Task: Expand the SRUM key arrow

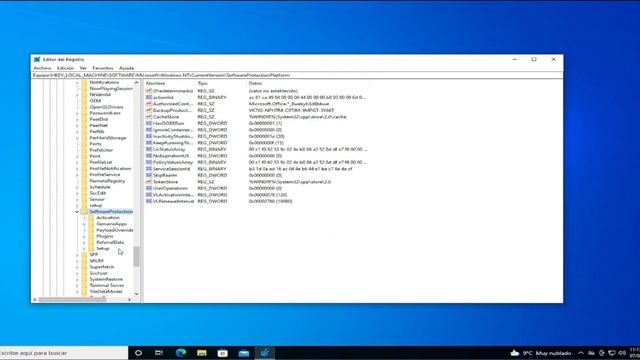Action: tap(77, 261)
